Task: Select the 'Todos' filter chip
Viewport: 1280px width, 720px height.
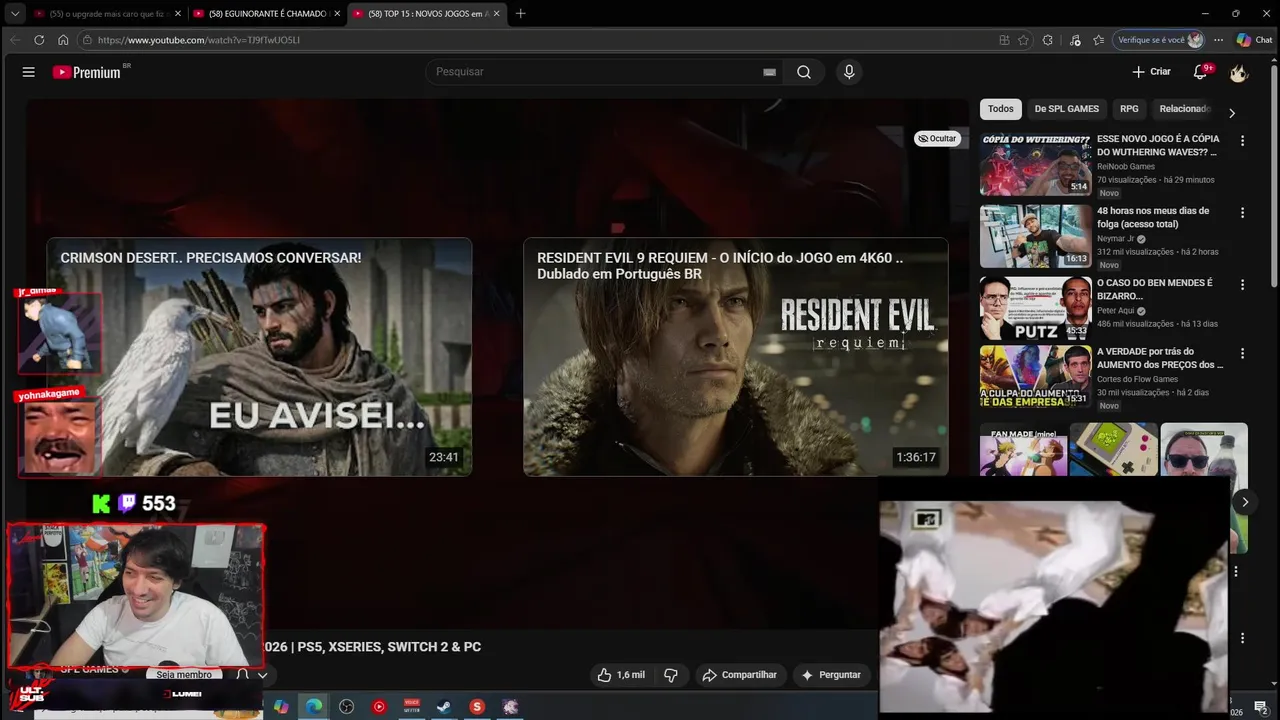Action: pos(1000,109)
